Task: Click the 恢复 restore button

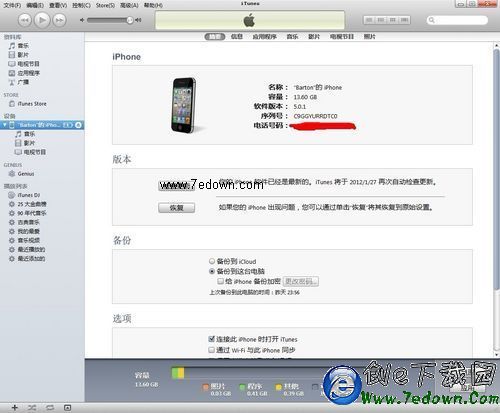Action: click(176, 208)
